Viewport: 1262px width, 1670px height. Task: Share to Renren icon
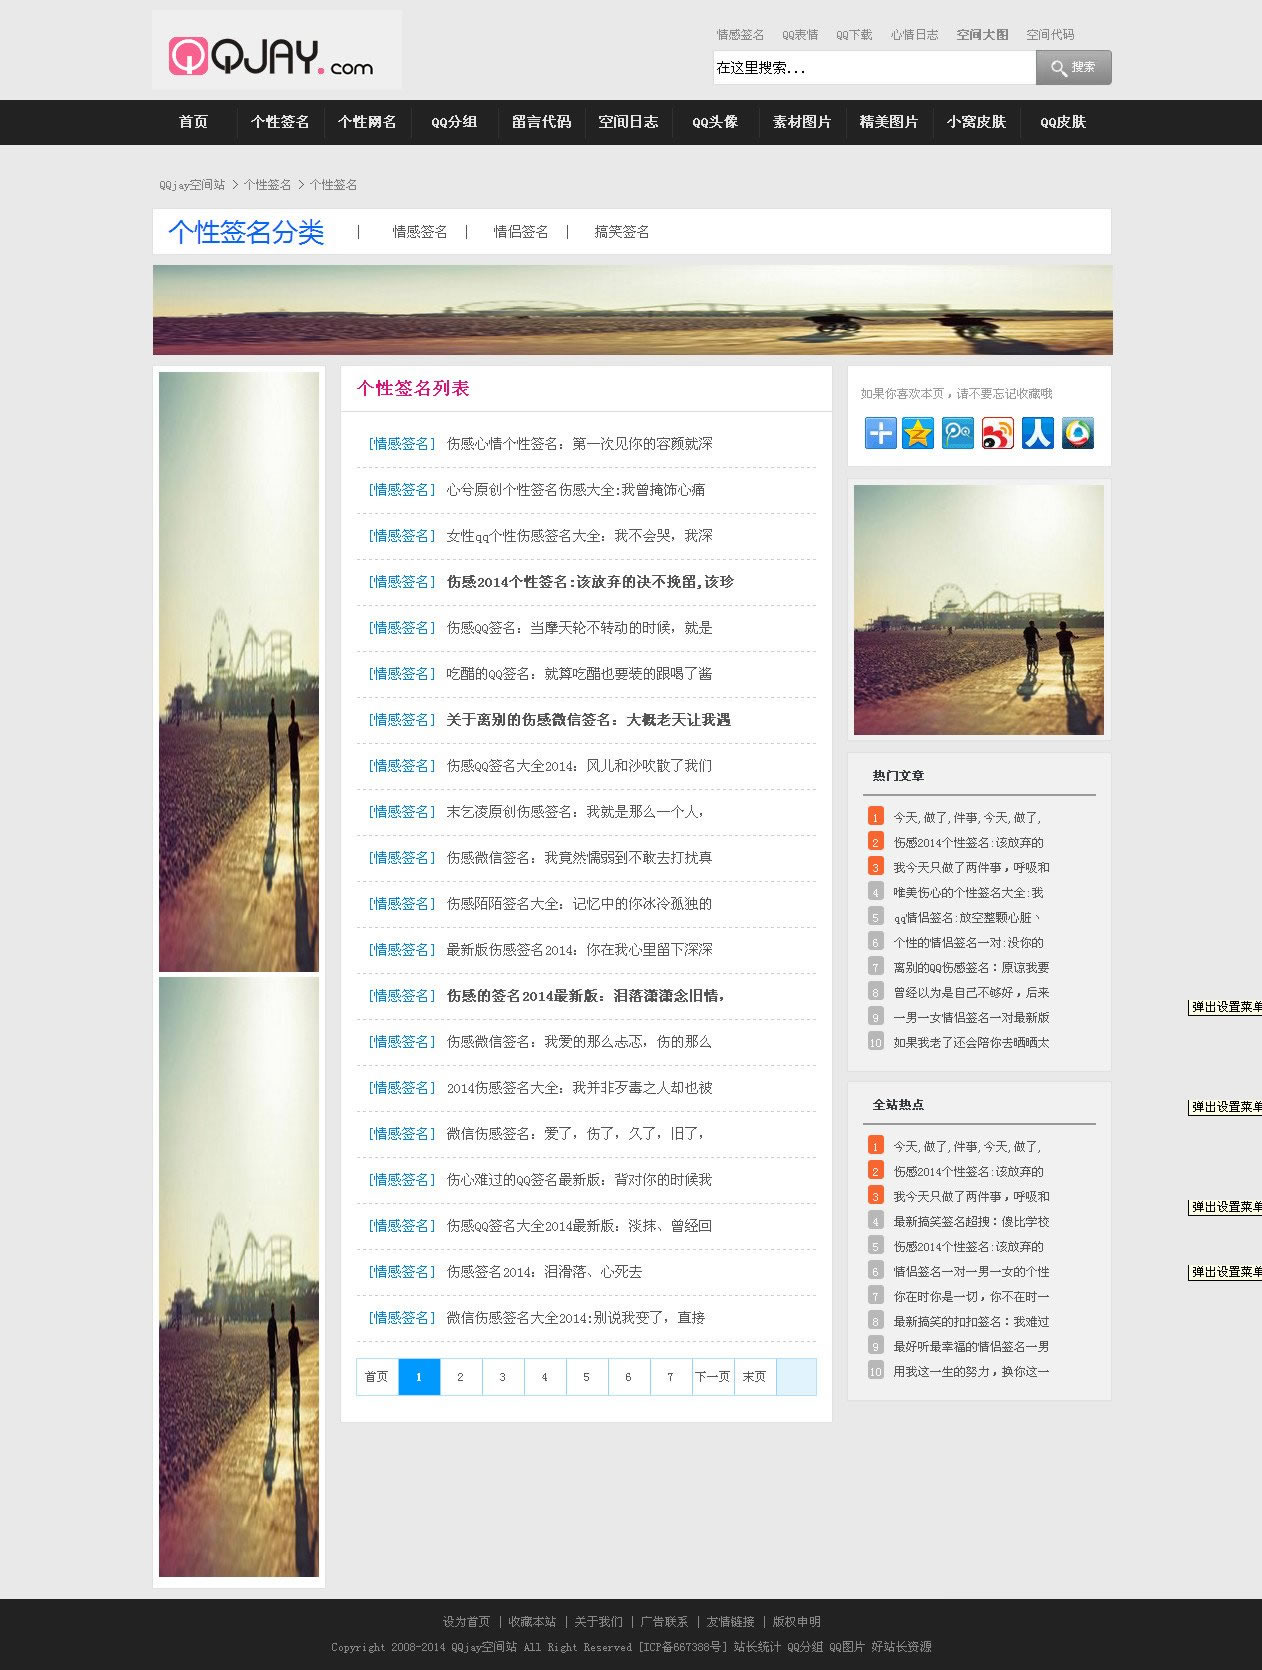1038,433
